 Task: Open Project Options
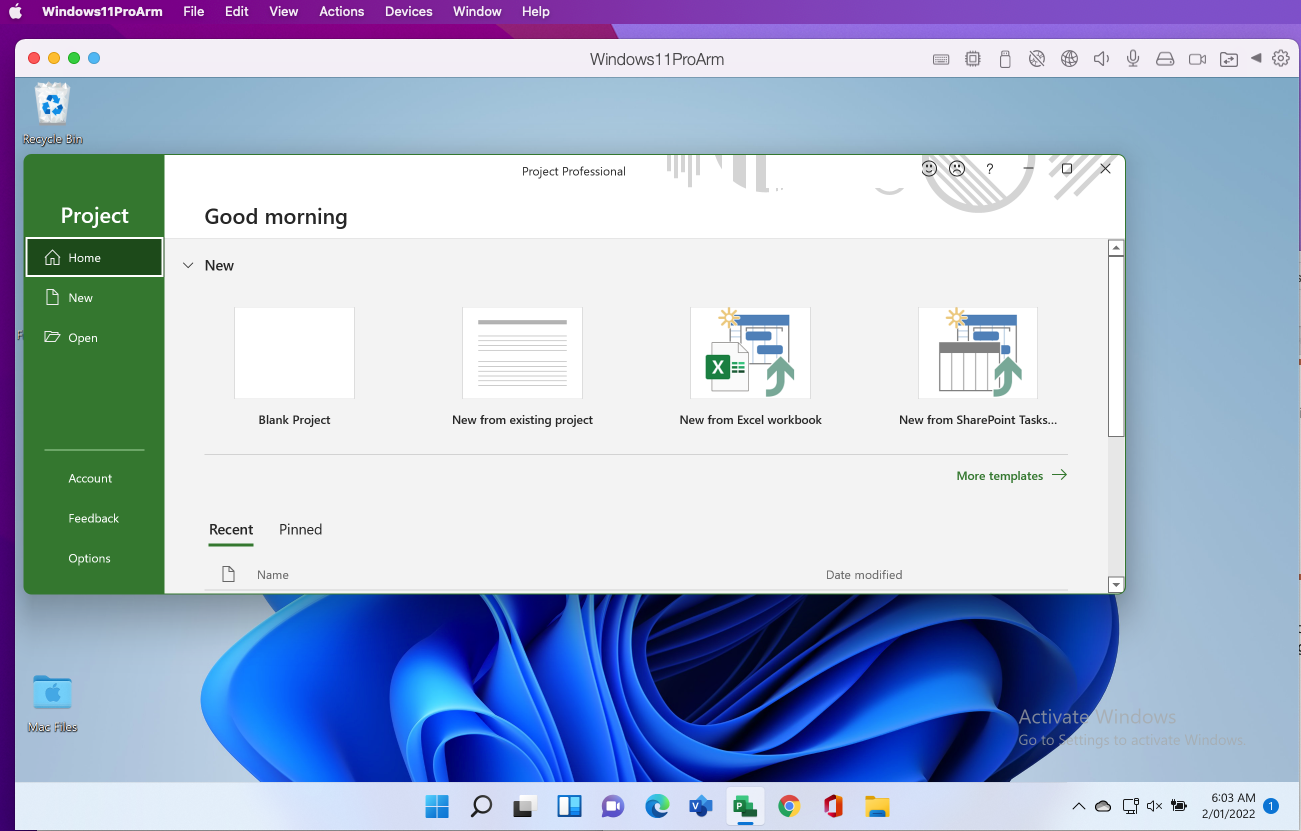[89, 558]
